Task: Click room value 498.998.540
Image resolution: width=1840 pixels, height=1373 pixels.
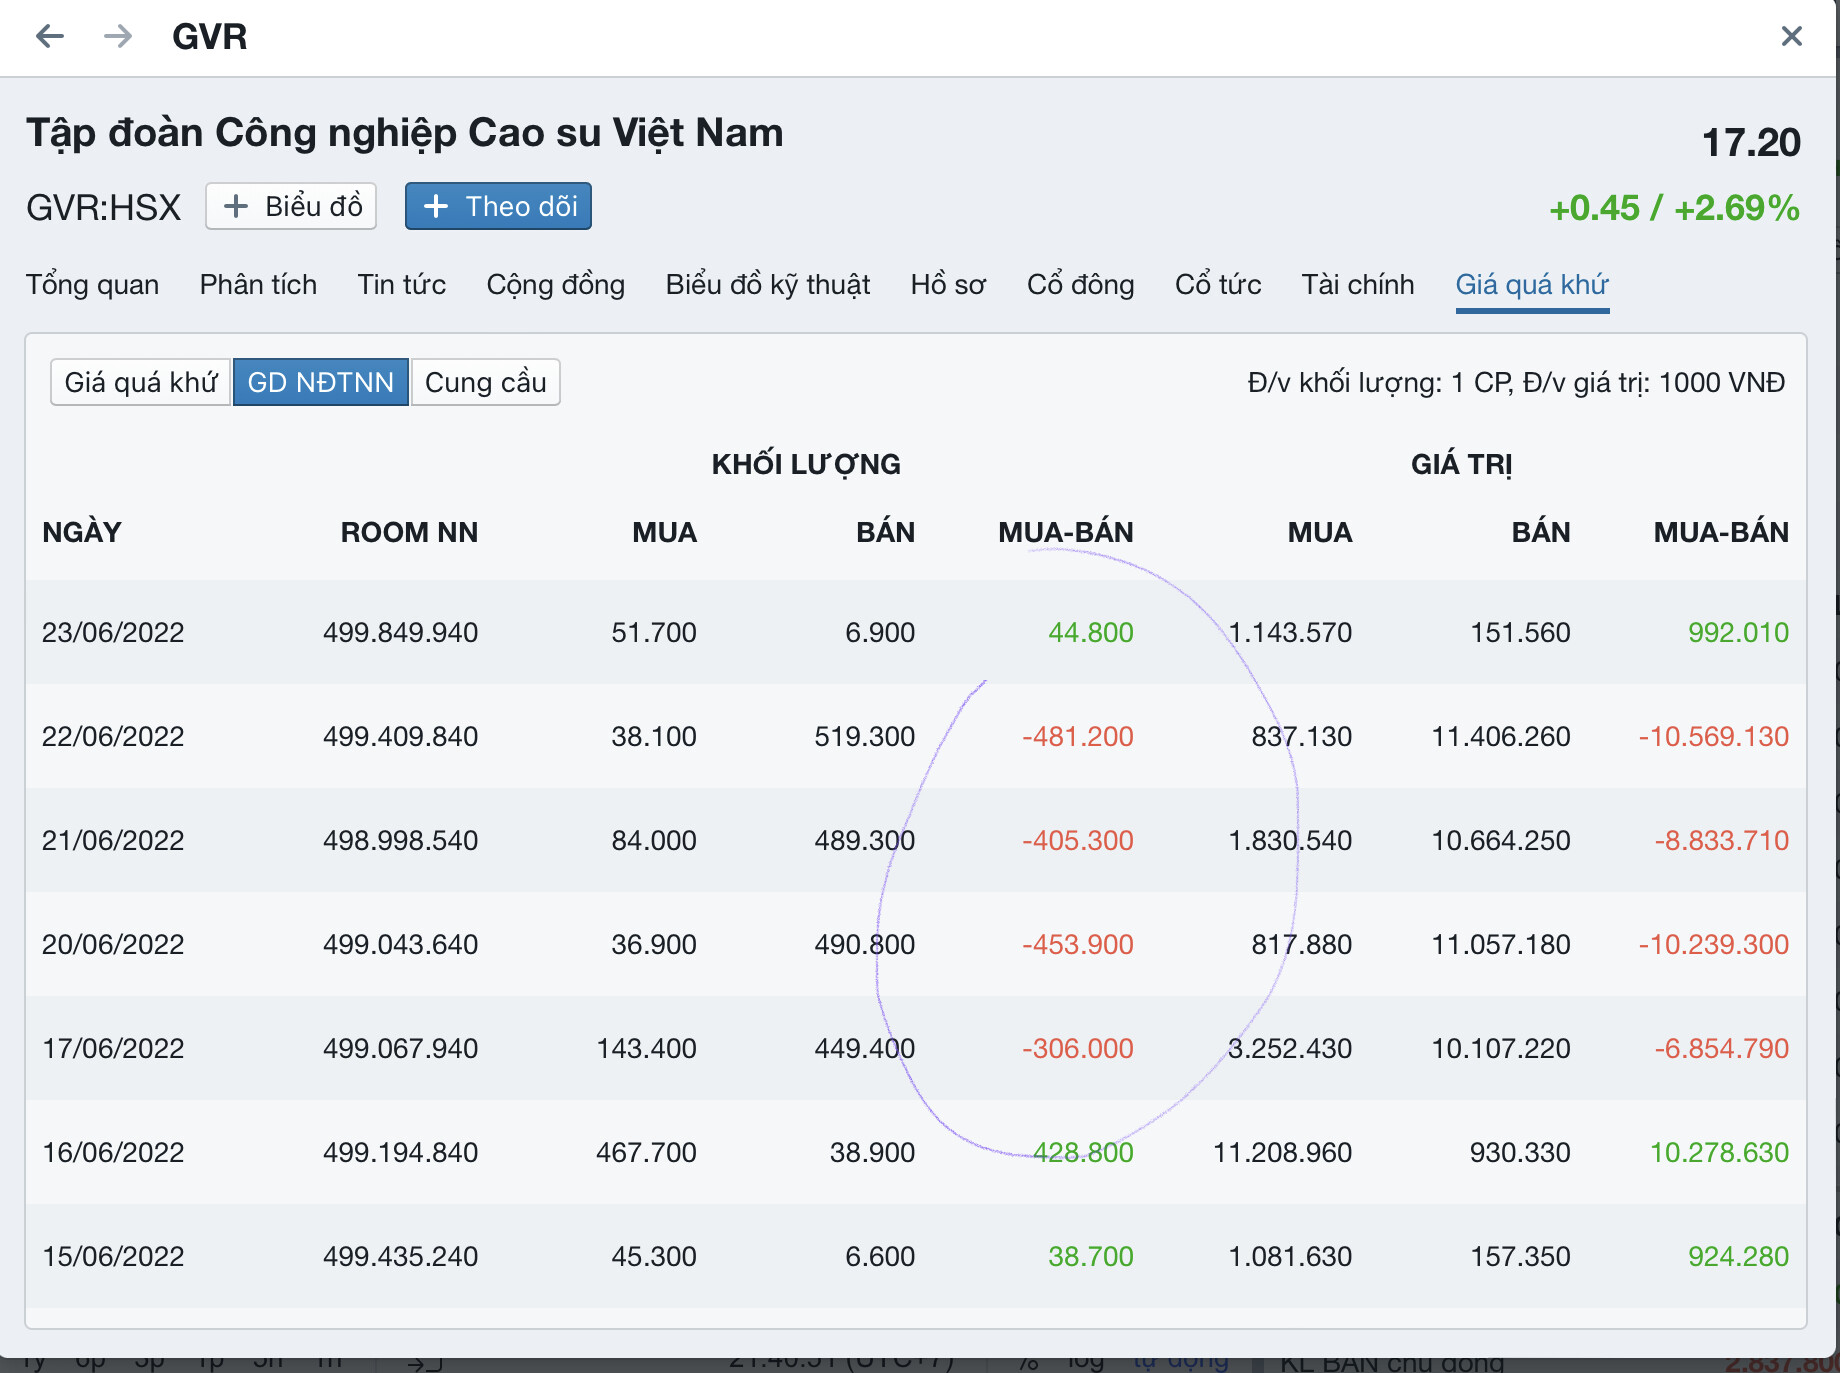Action: tap(400, 840)
